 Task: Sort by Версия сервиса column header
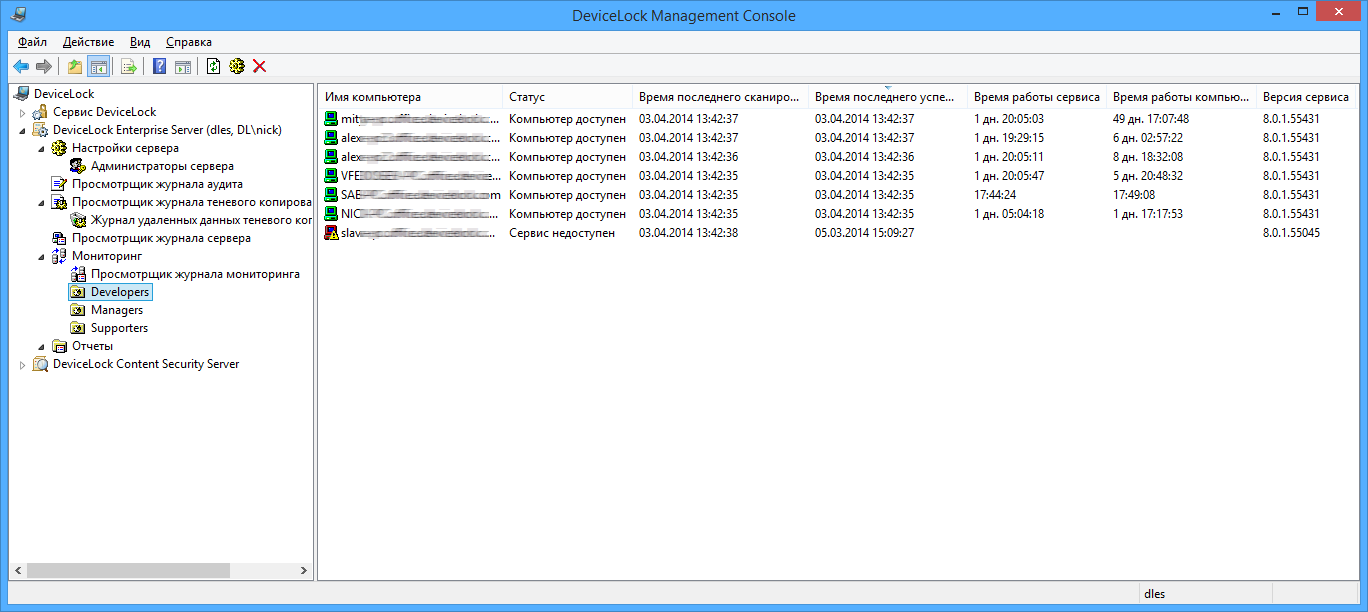coord(1306,97)
